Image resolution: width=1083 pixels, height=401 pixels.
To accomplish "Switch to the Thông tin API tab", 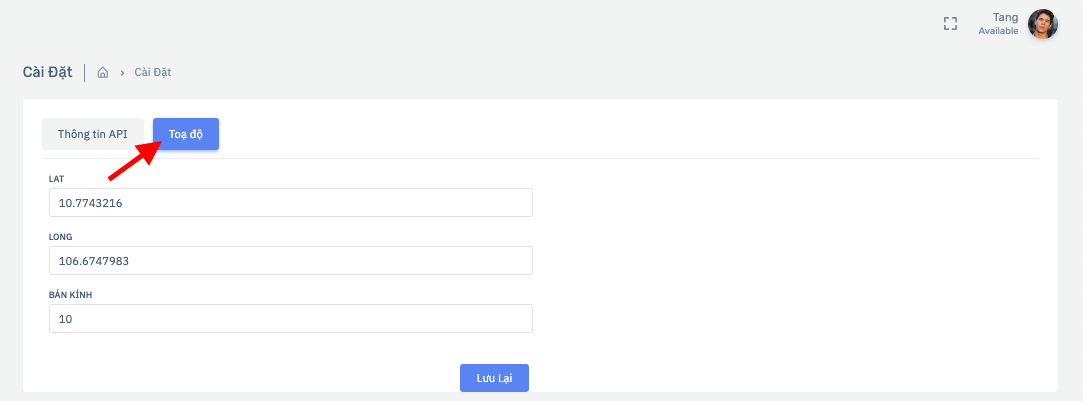I will pos(93,134).
